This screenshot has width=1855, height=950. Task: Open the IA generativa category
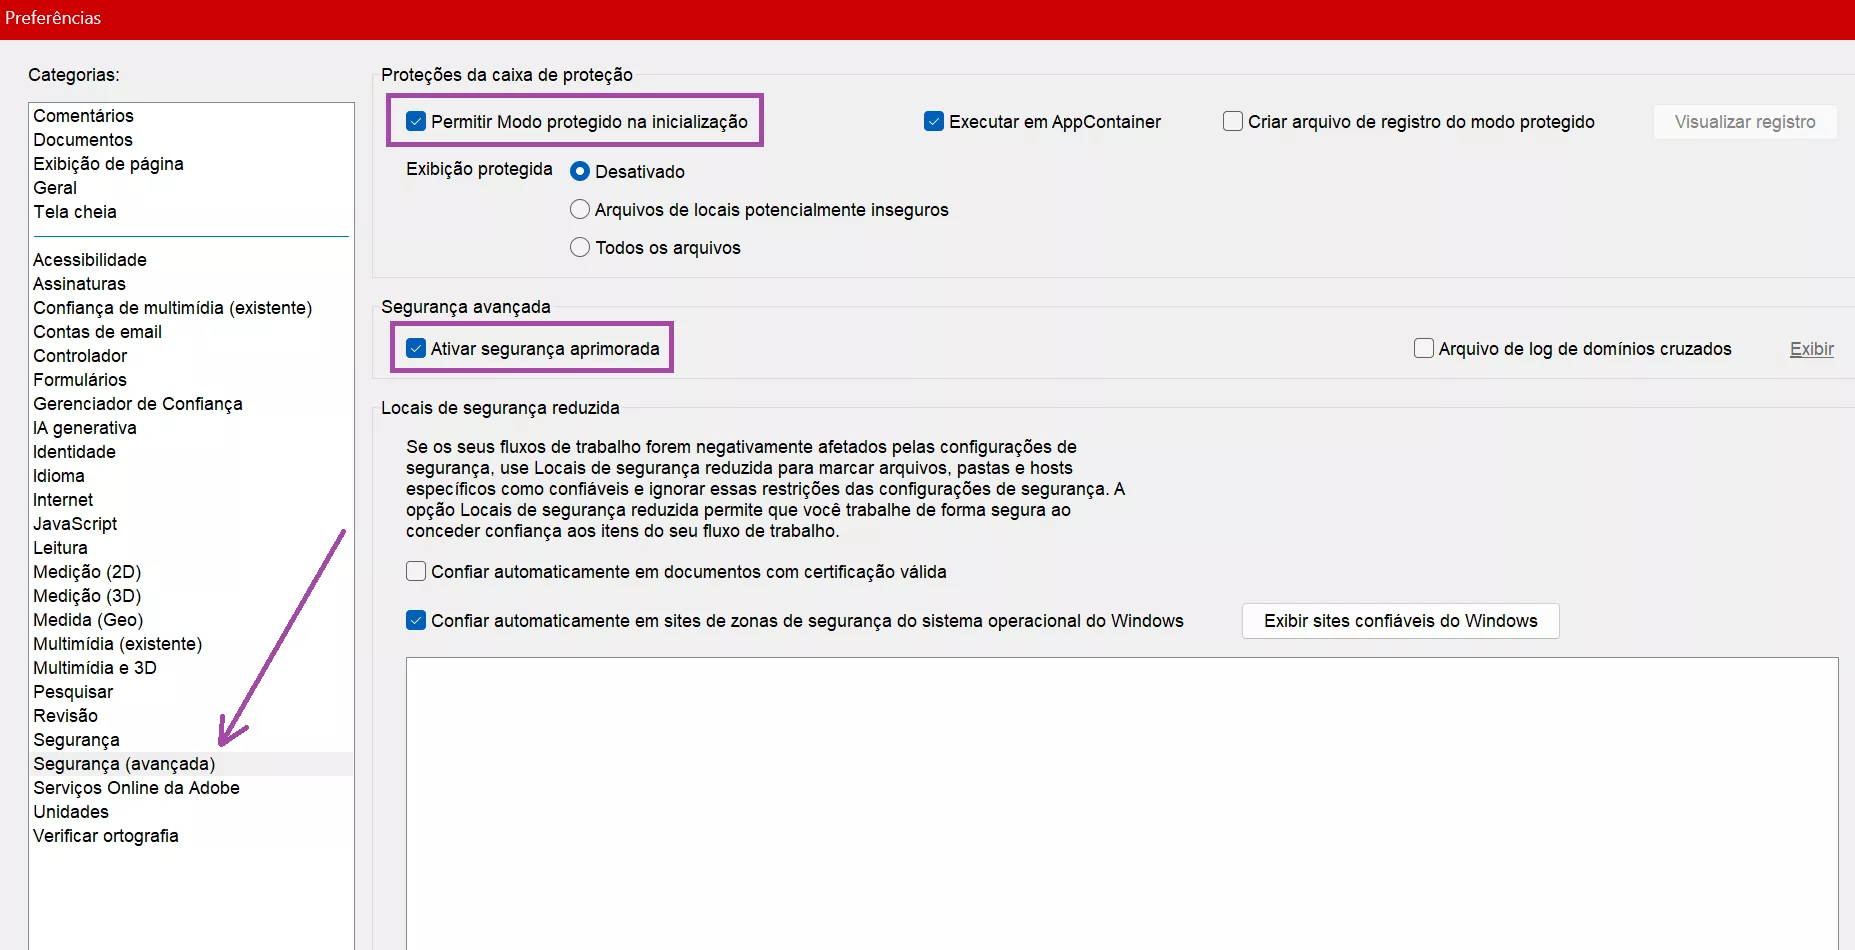pos(84,427)
